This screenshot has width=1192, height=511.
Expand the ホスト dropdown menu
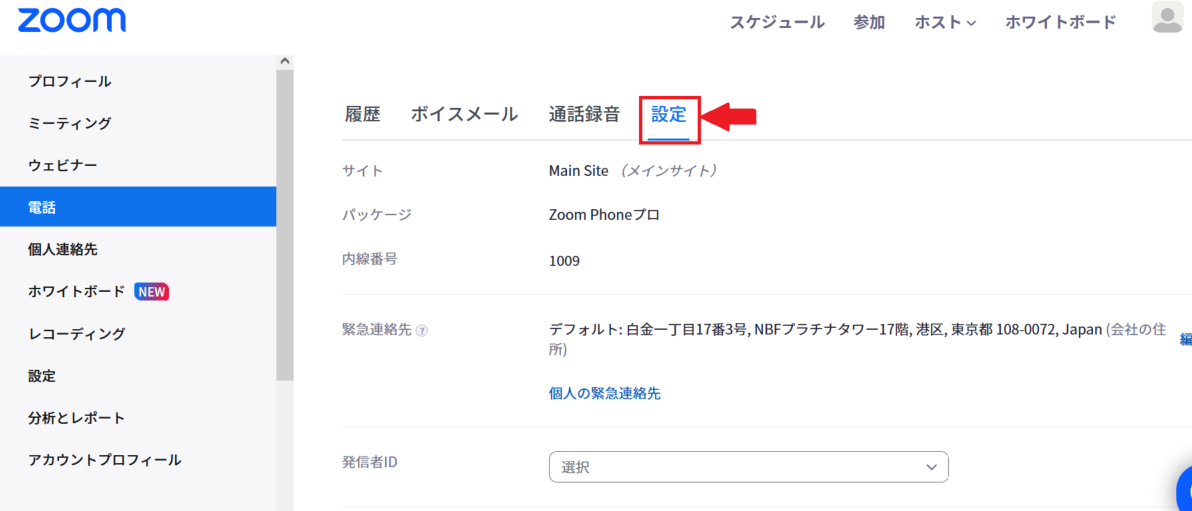click(x=945, y=23)
